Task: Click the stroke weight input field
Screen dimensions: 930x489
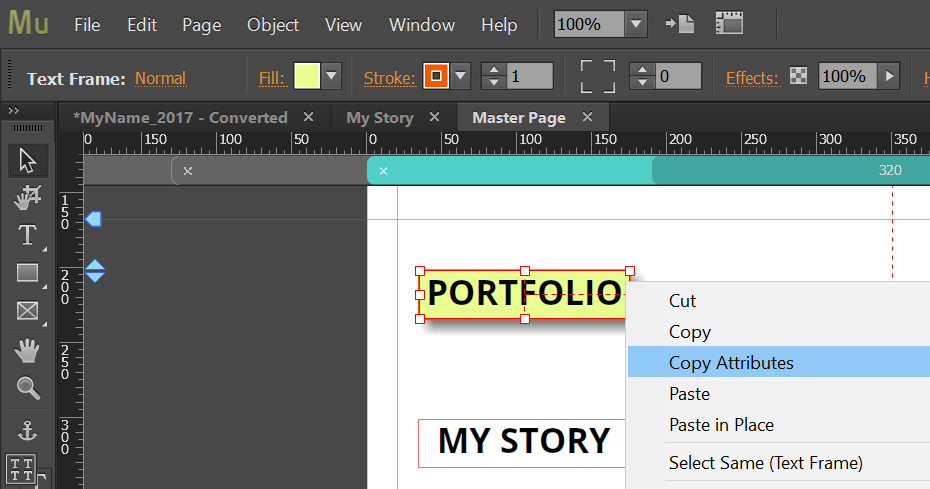Action: (529, 76)
